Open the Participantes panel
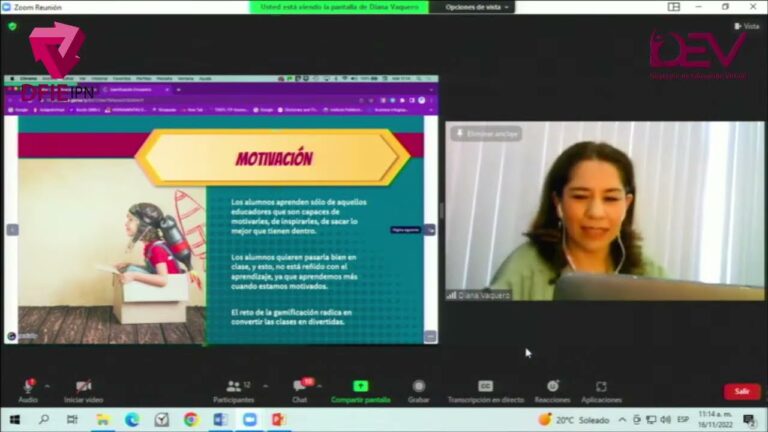The width and height of the screenshot is (768, 432). pos(233,387)
